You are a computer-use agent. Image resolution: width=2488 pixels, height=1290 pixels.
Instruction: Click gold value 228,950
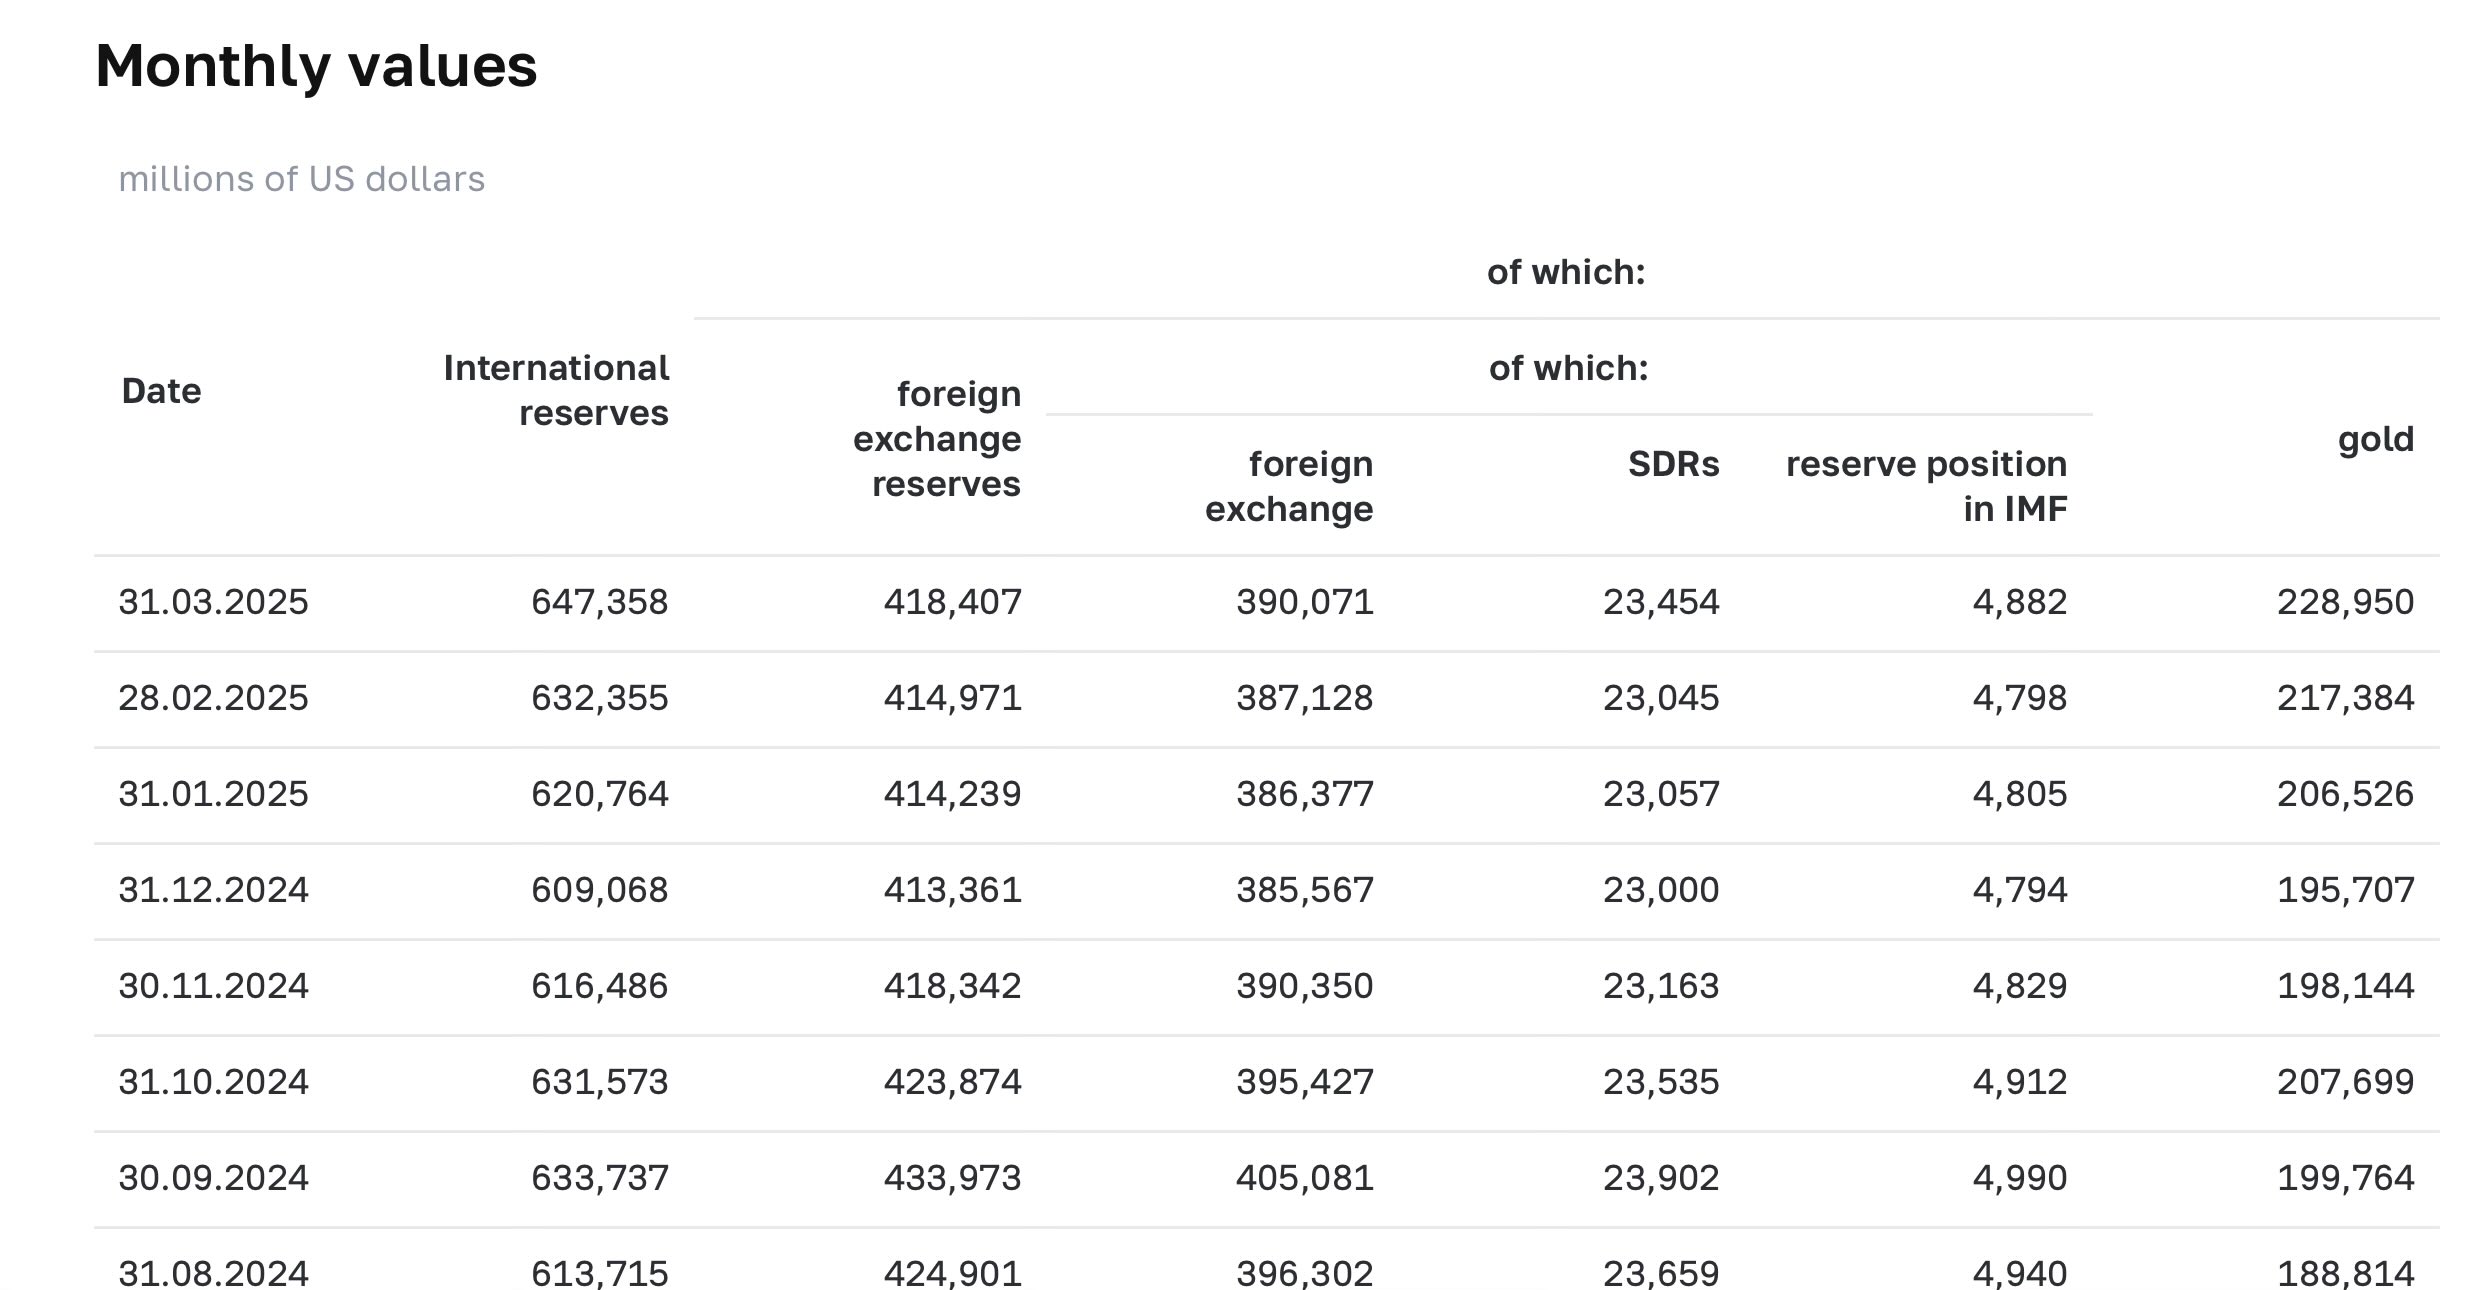click(2345, 602)
